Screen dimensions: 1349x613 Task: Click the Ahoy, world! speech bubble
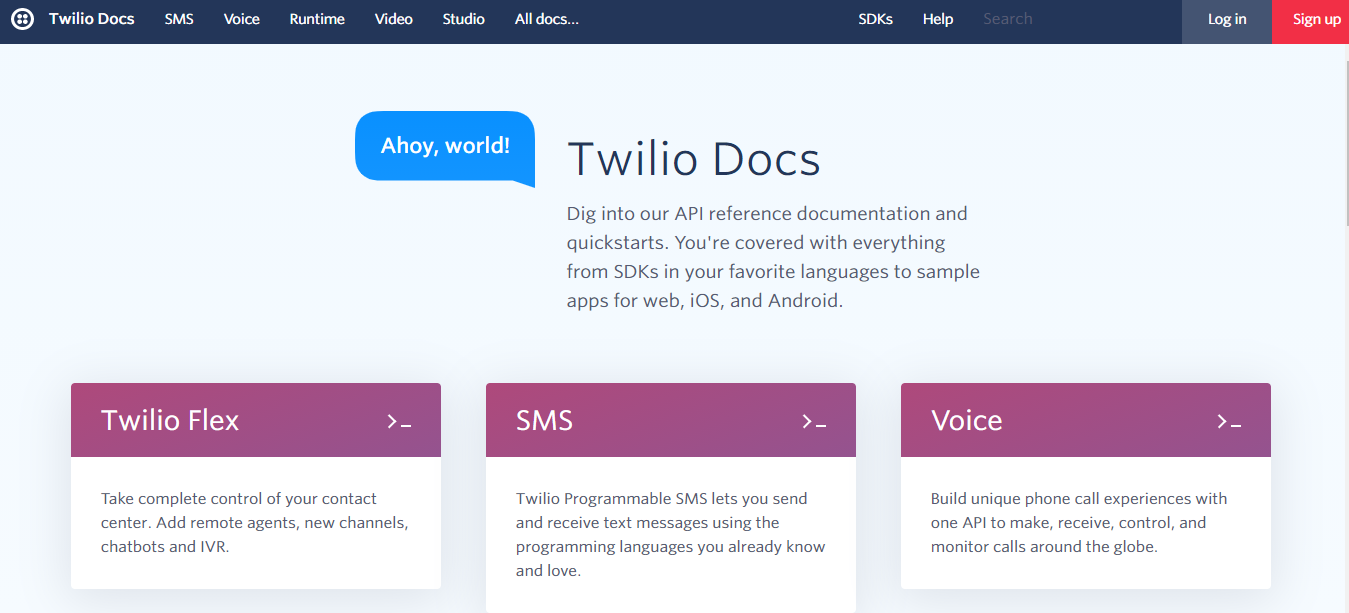tap(445, 147)
